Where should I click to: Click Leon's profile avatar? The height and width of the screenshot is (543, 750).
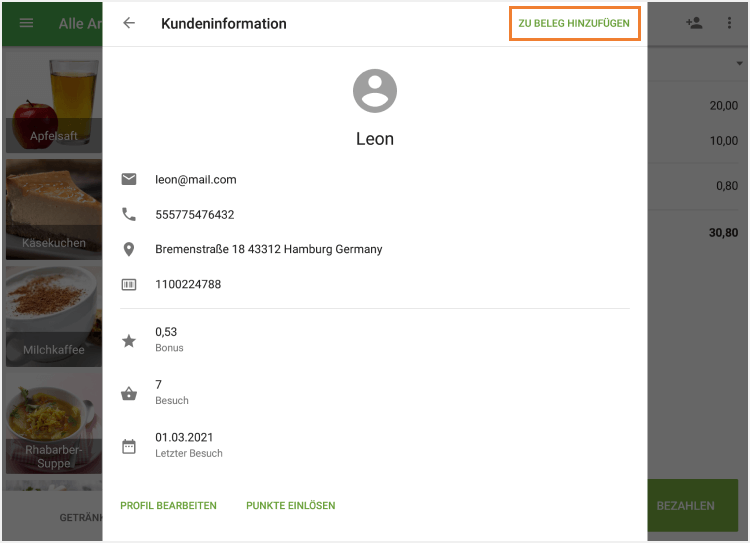tap(375, 91)
